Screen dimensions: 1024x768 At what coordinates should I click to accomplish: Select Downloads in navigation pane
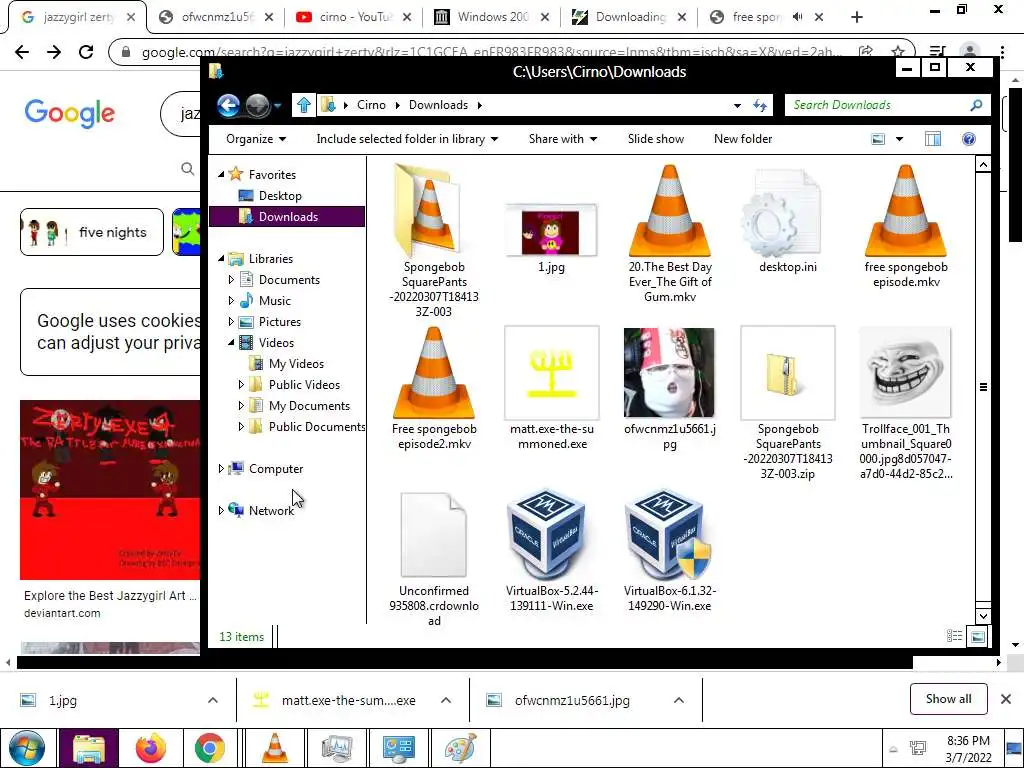pyautogui.click(x=287, y=216)
